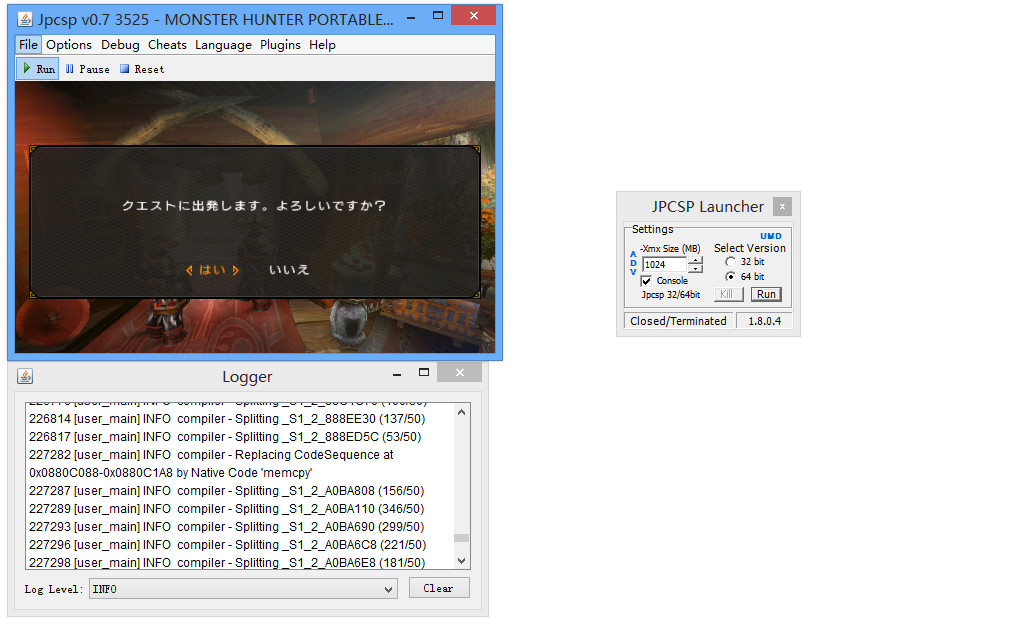Open the File menu

click(28, 45)
